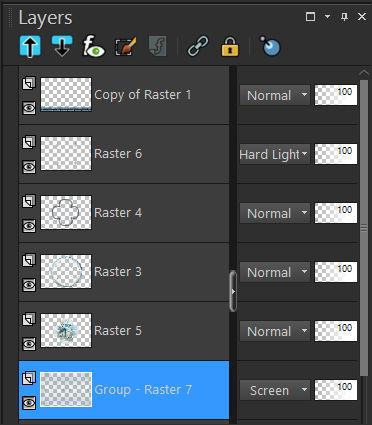Click the Edit Selection brush icon

click(126, 46)
